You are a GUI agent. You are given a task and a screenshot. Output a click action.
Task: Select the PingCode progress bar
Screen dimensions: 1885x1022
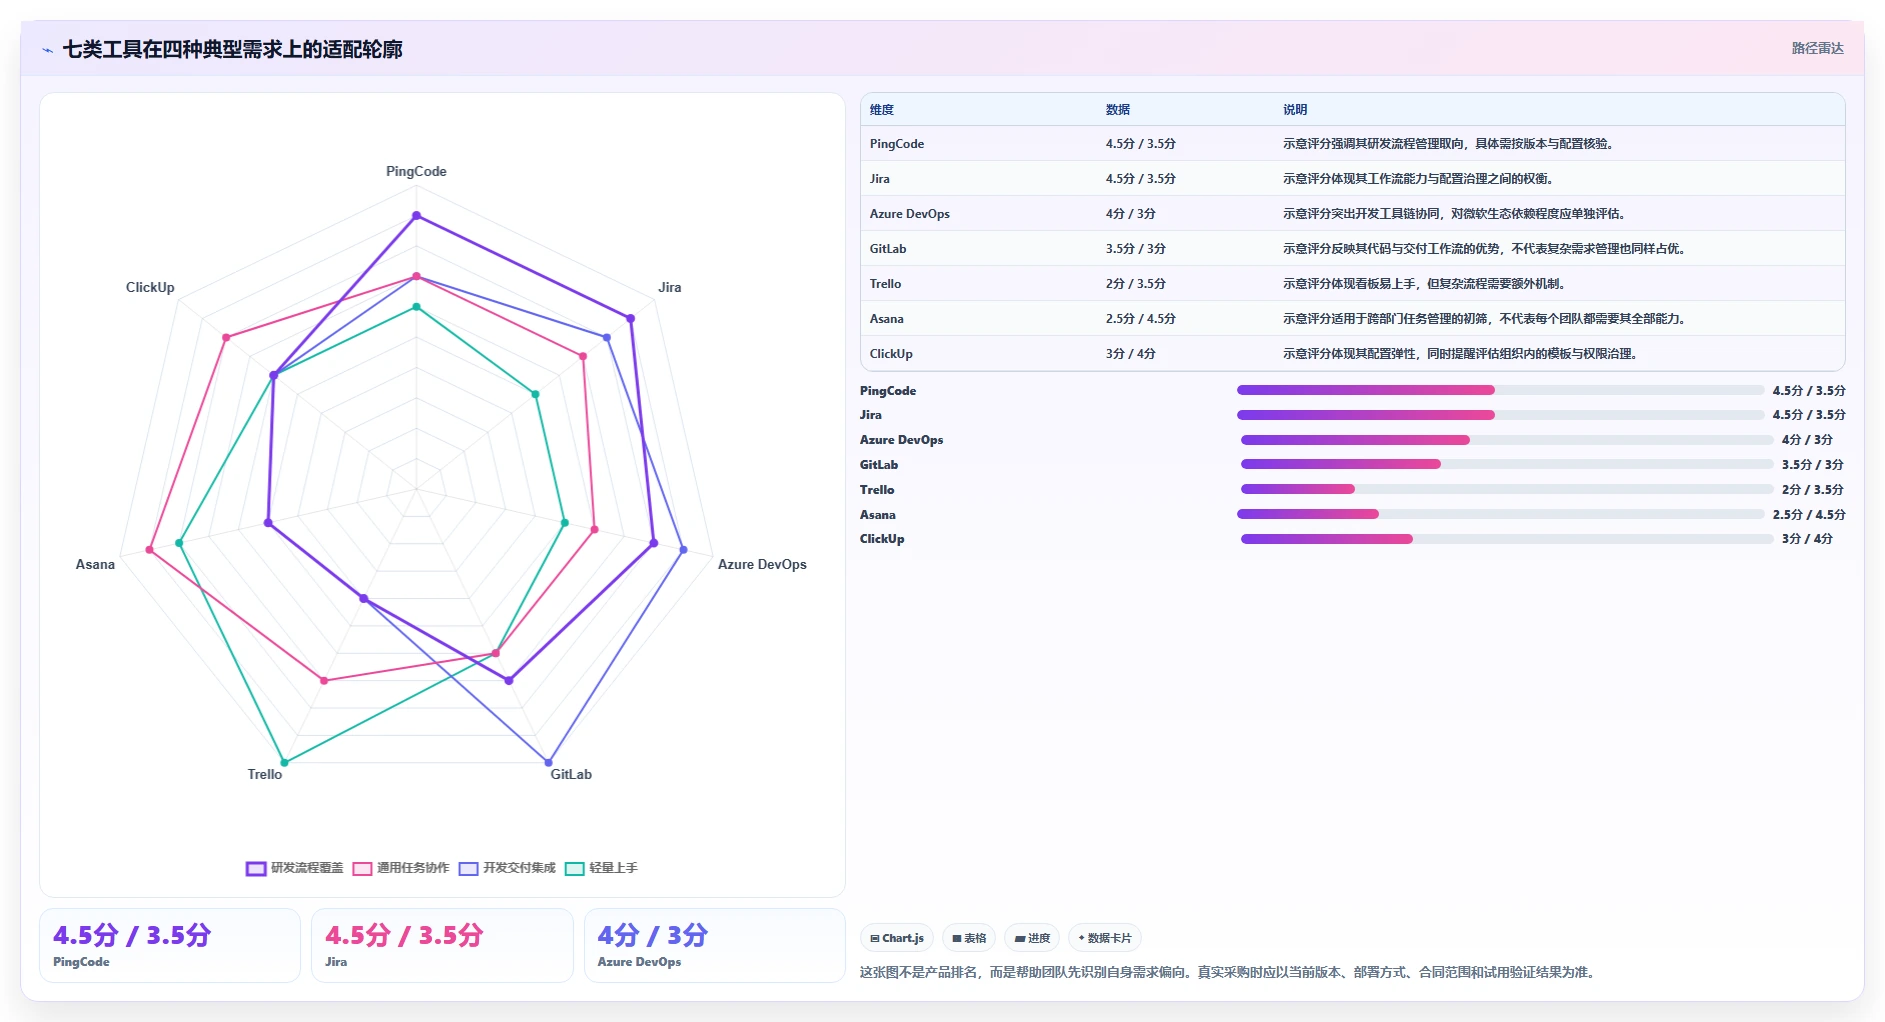[x=1500, y=390]
